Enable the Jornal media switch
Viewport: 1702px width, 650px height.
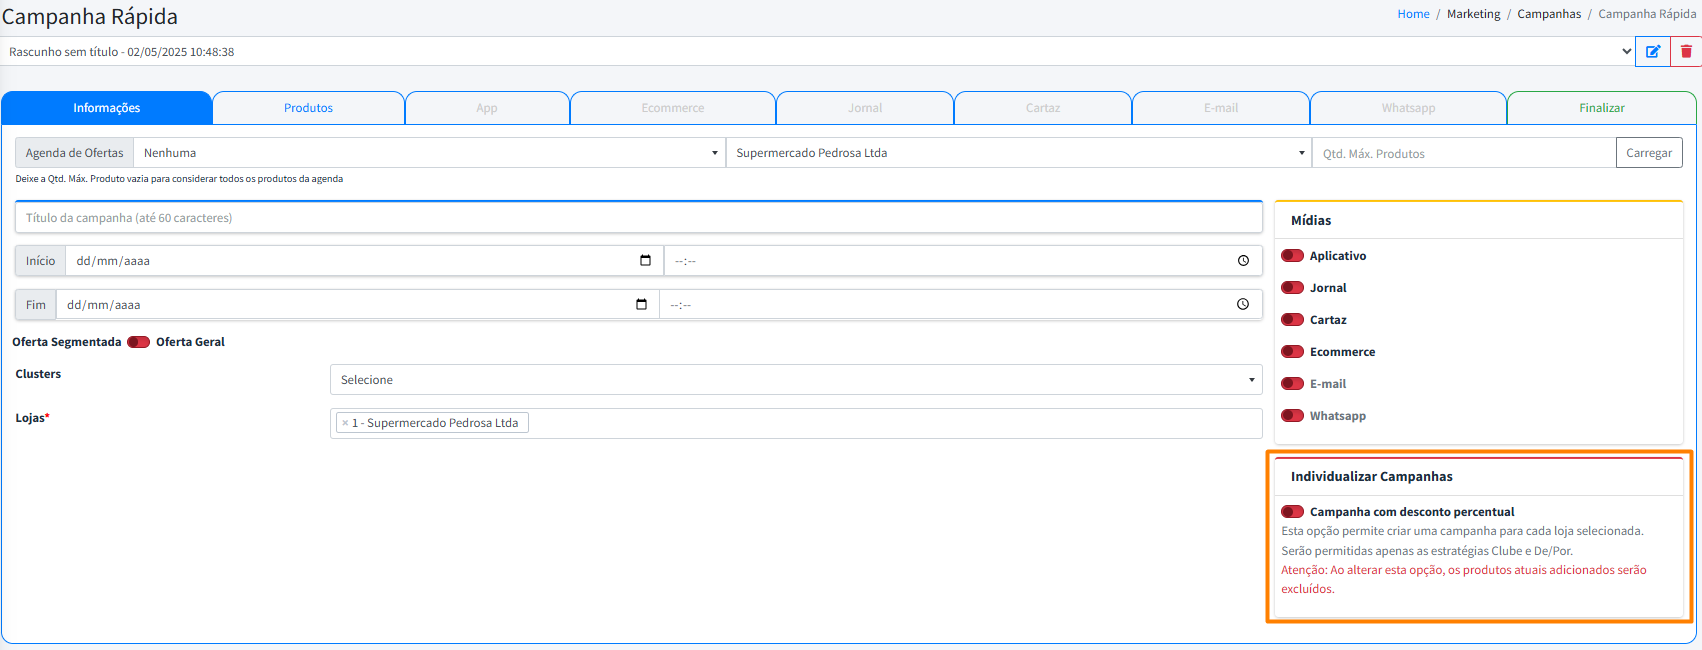click(1292, 288)
